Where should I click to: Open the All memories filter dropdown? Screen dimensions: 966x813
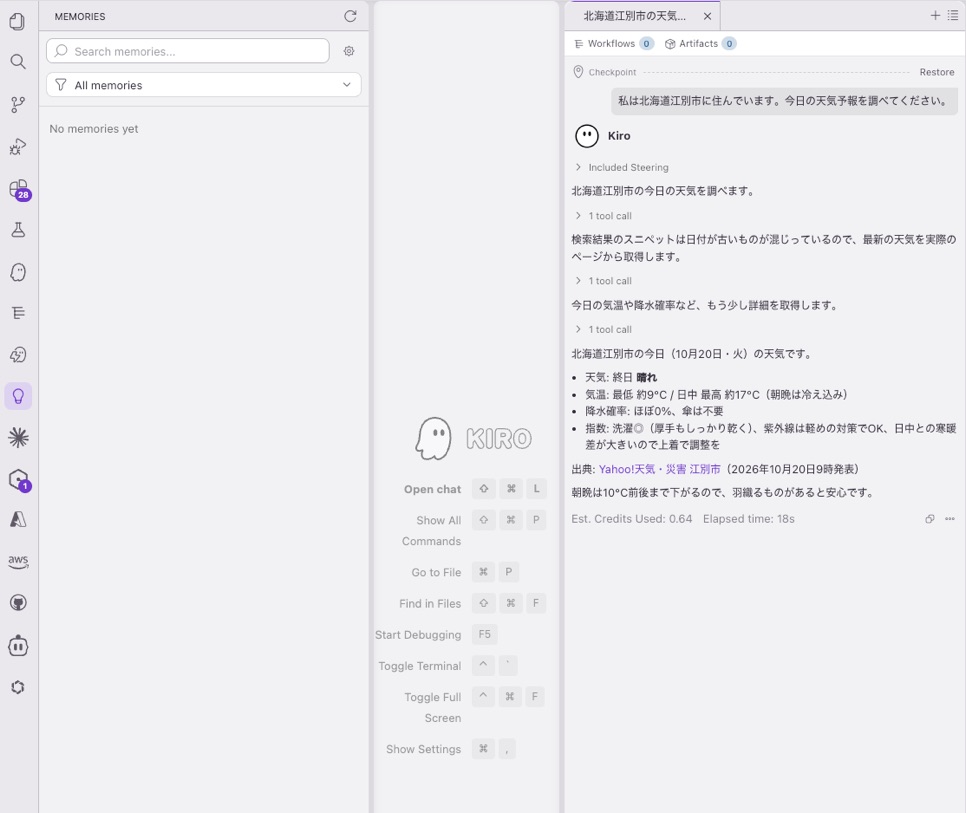(x=203, y=85)
